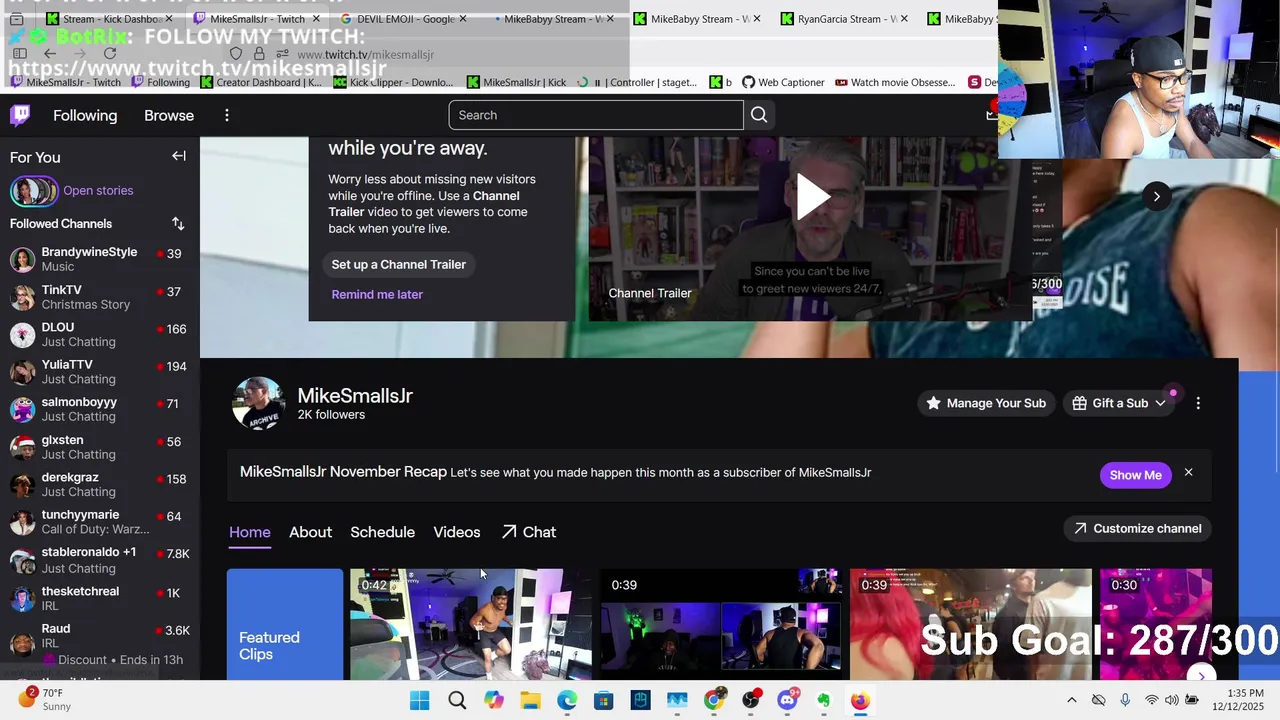Advance banner carousel with right arrow
This screenshot has width=1280, height=720.
click(x=1156, y=196)
